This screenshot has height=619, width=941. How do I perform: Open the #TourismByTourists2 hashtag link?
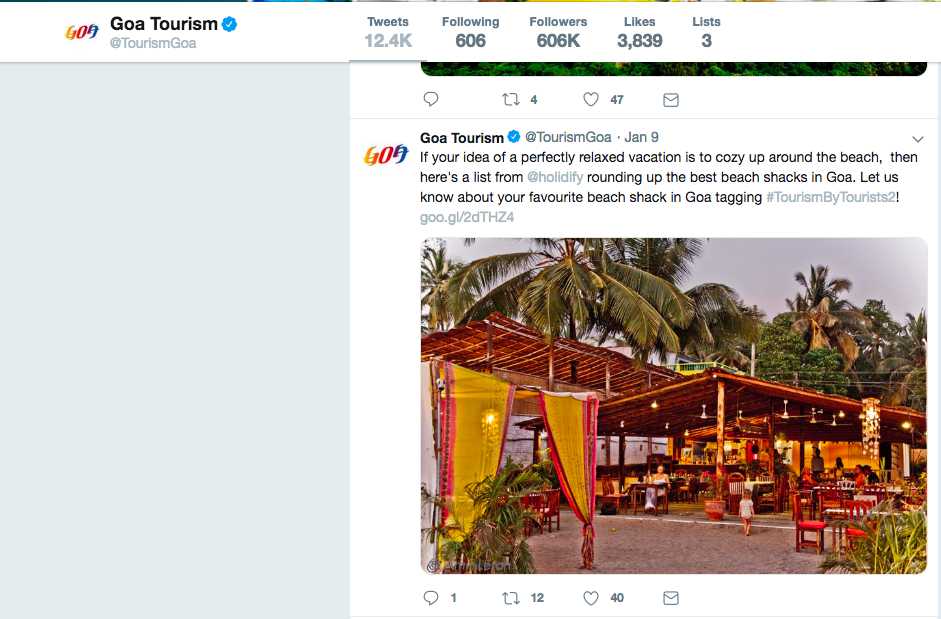[x=831, y=197]
